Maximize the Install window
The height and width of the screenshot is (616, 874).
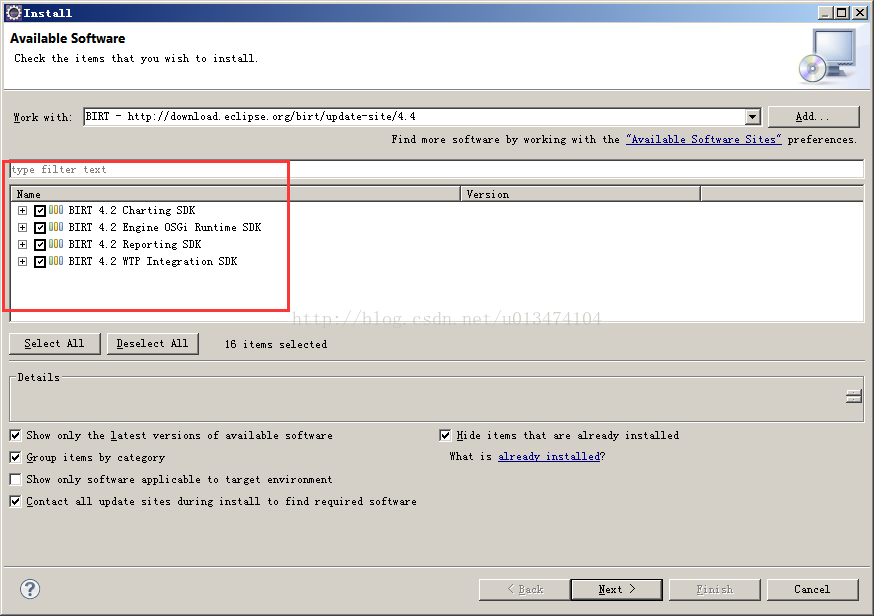click(842, 12)
